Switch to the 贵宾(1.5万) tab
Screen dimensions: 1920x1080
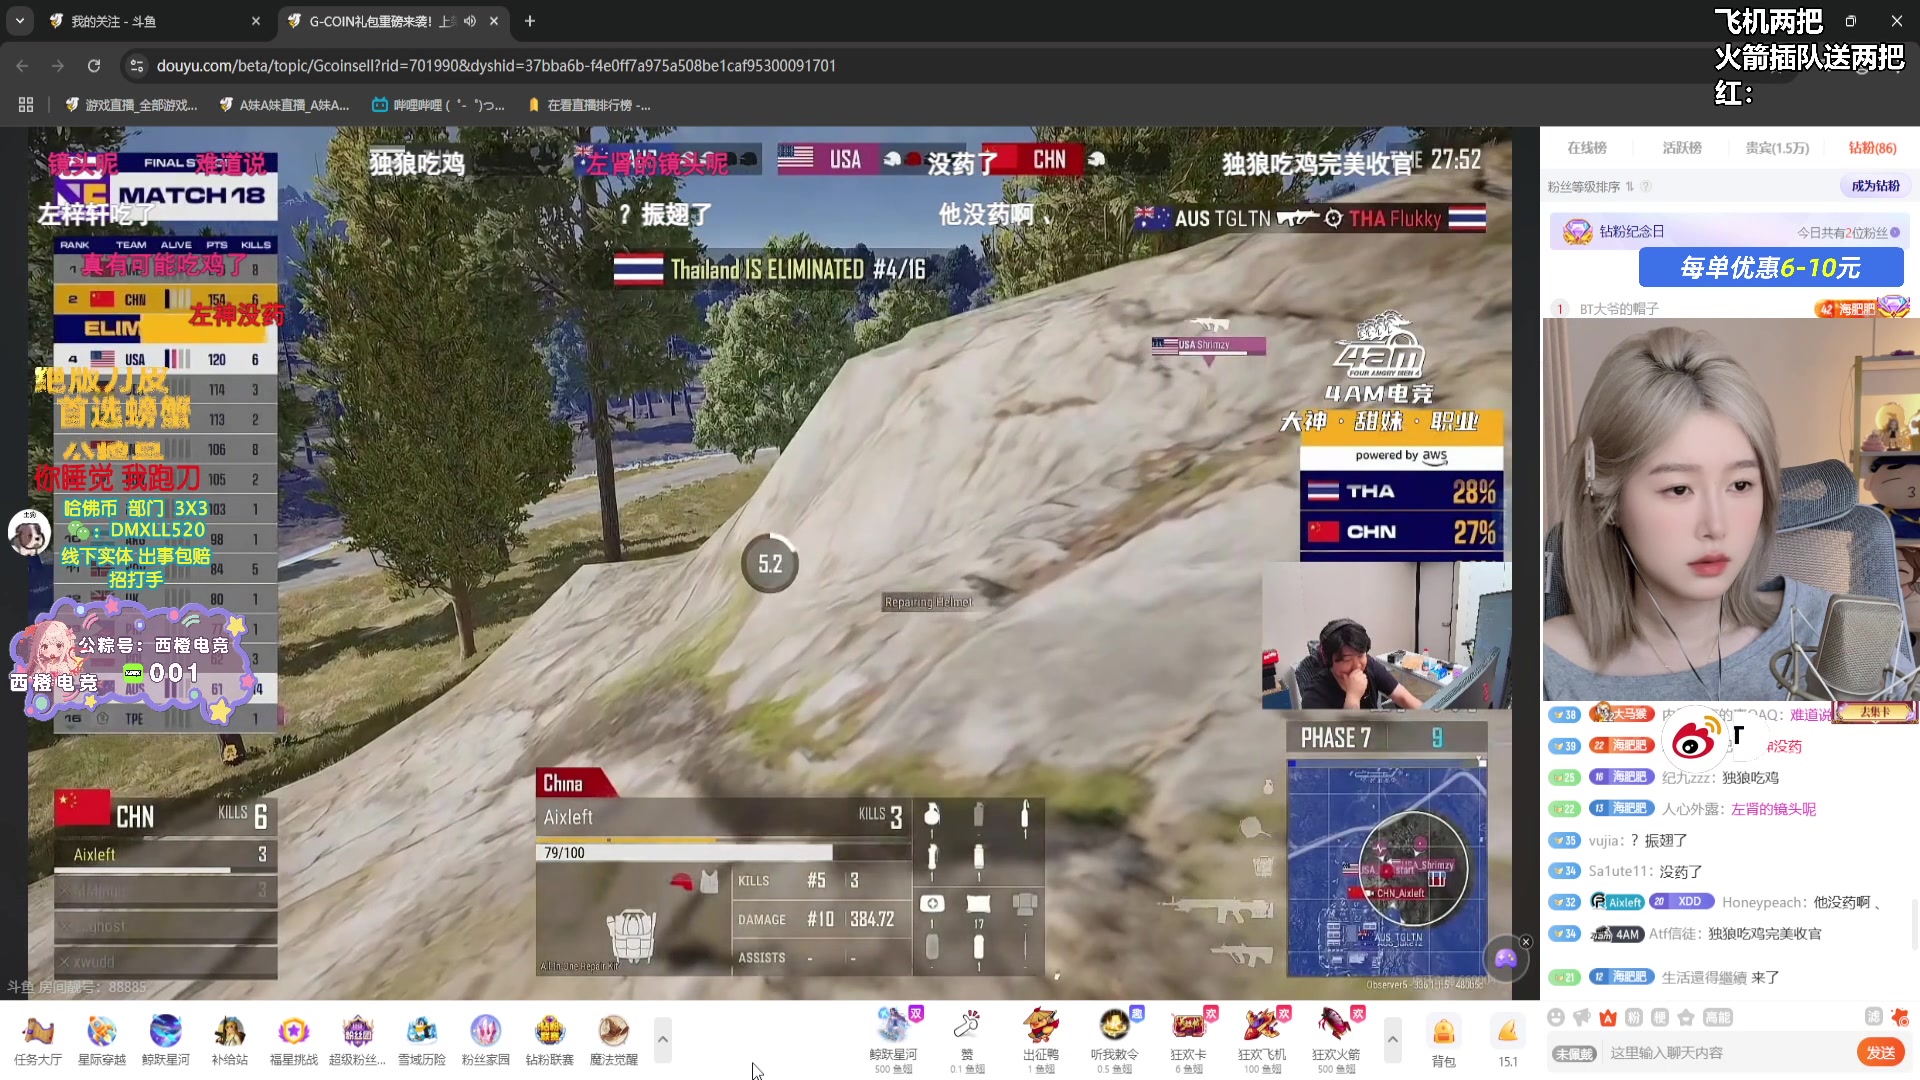click(1777, 148)
